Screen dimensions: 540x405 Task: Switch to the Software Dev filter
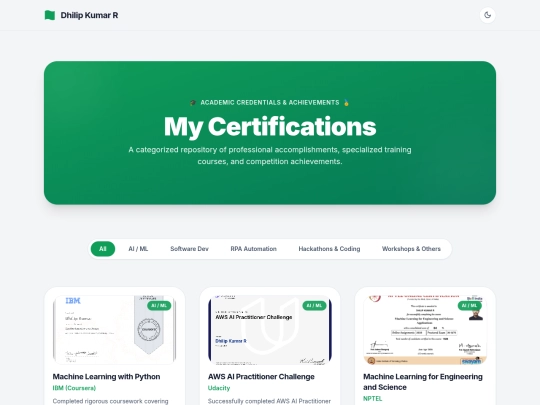[x=189, y=249]
